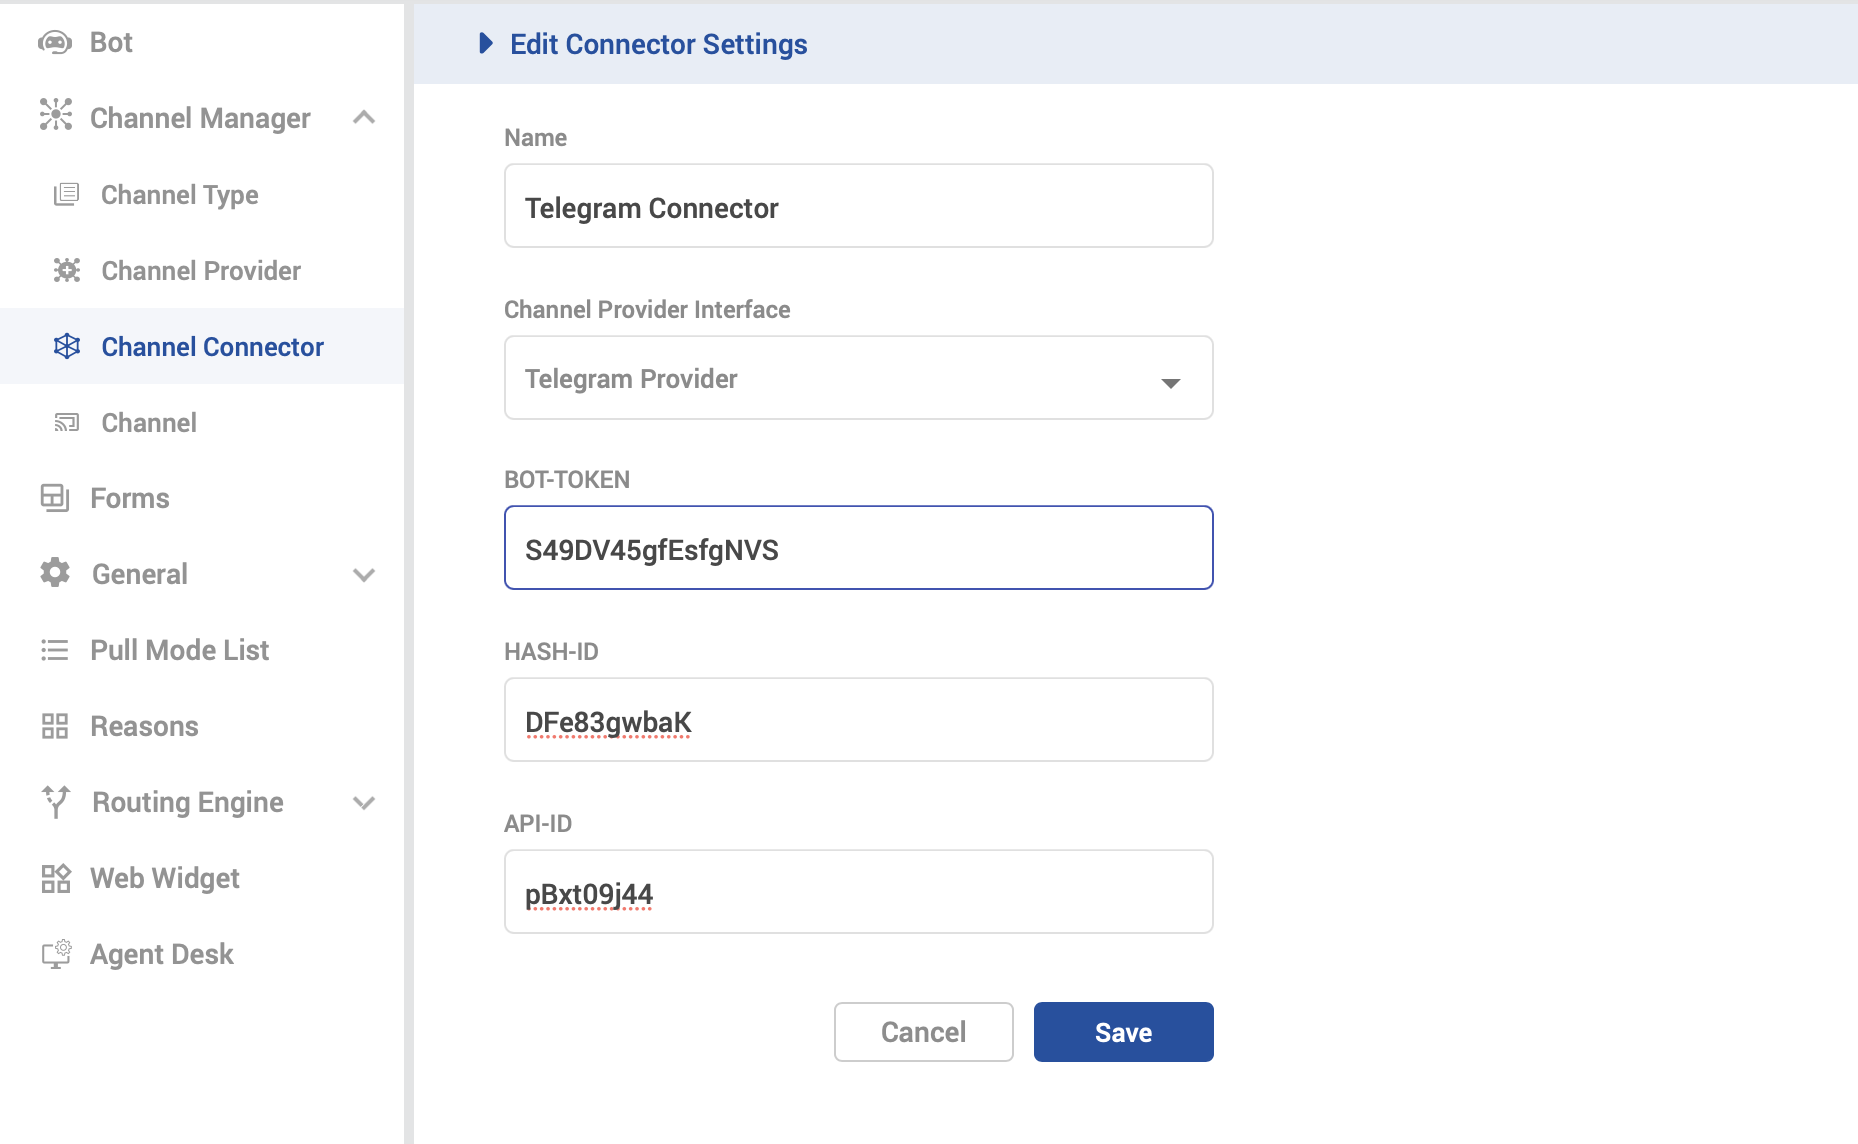This screenshot has width=1858, height=1144.
Task: Expand the Routing Engine chevron
Action: tap(364, 802)
